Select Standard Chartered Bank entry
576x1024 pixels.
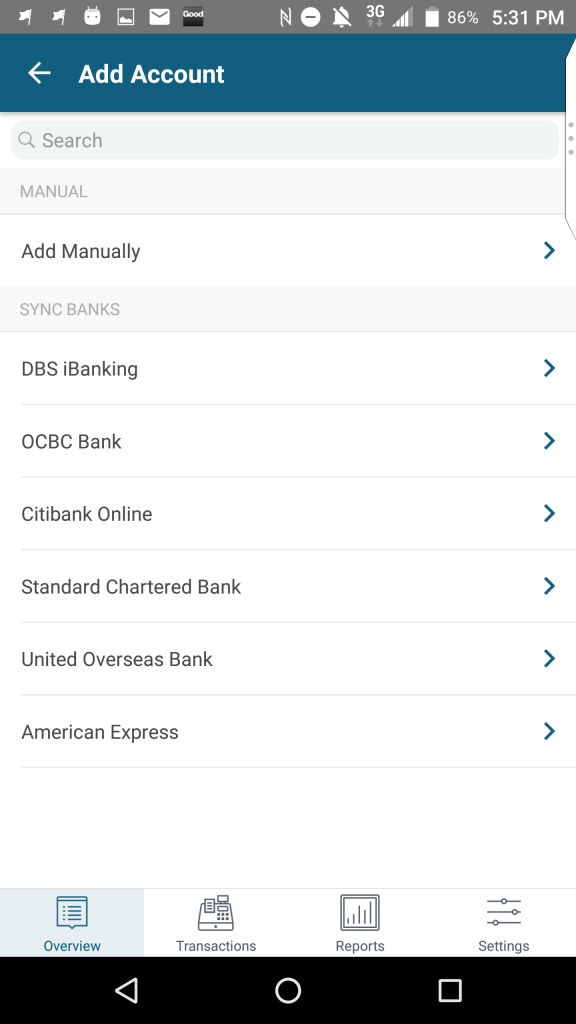288,586
